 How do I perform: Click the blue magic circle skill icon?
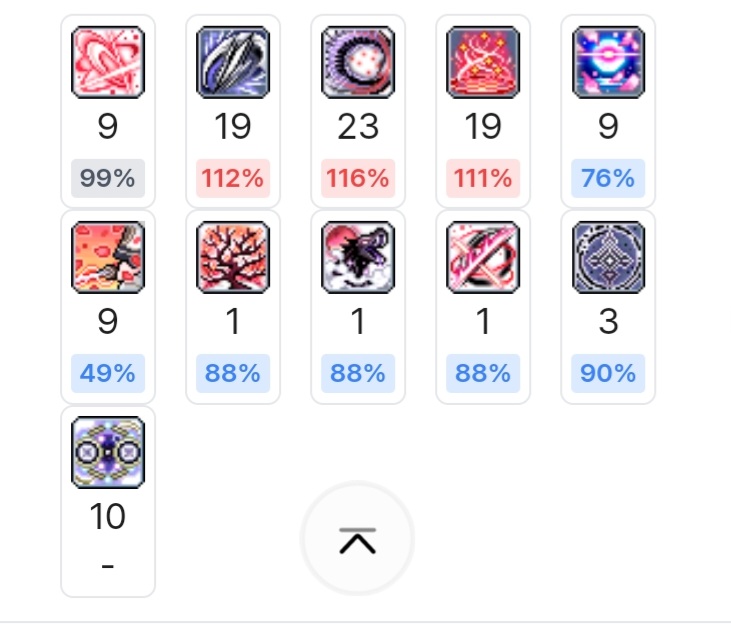tap(608, 257)
